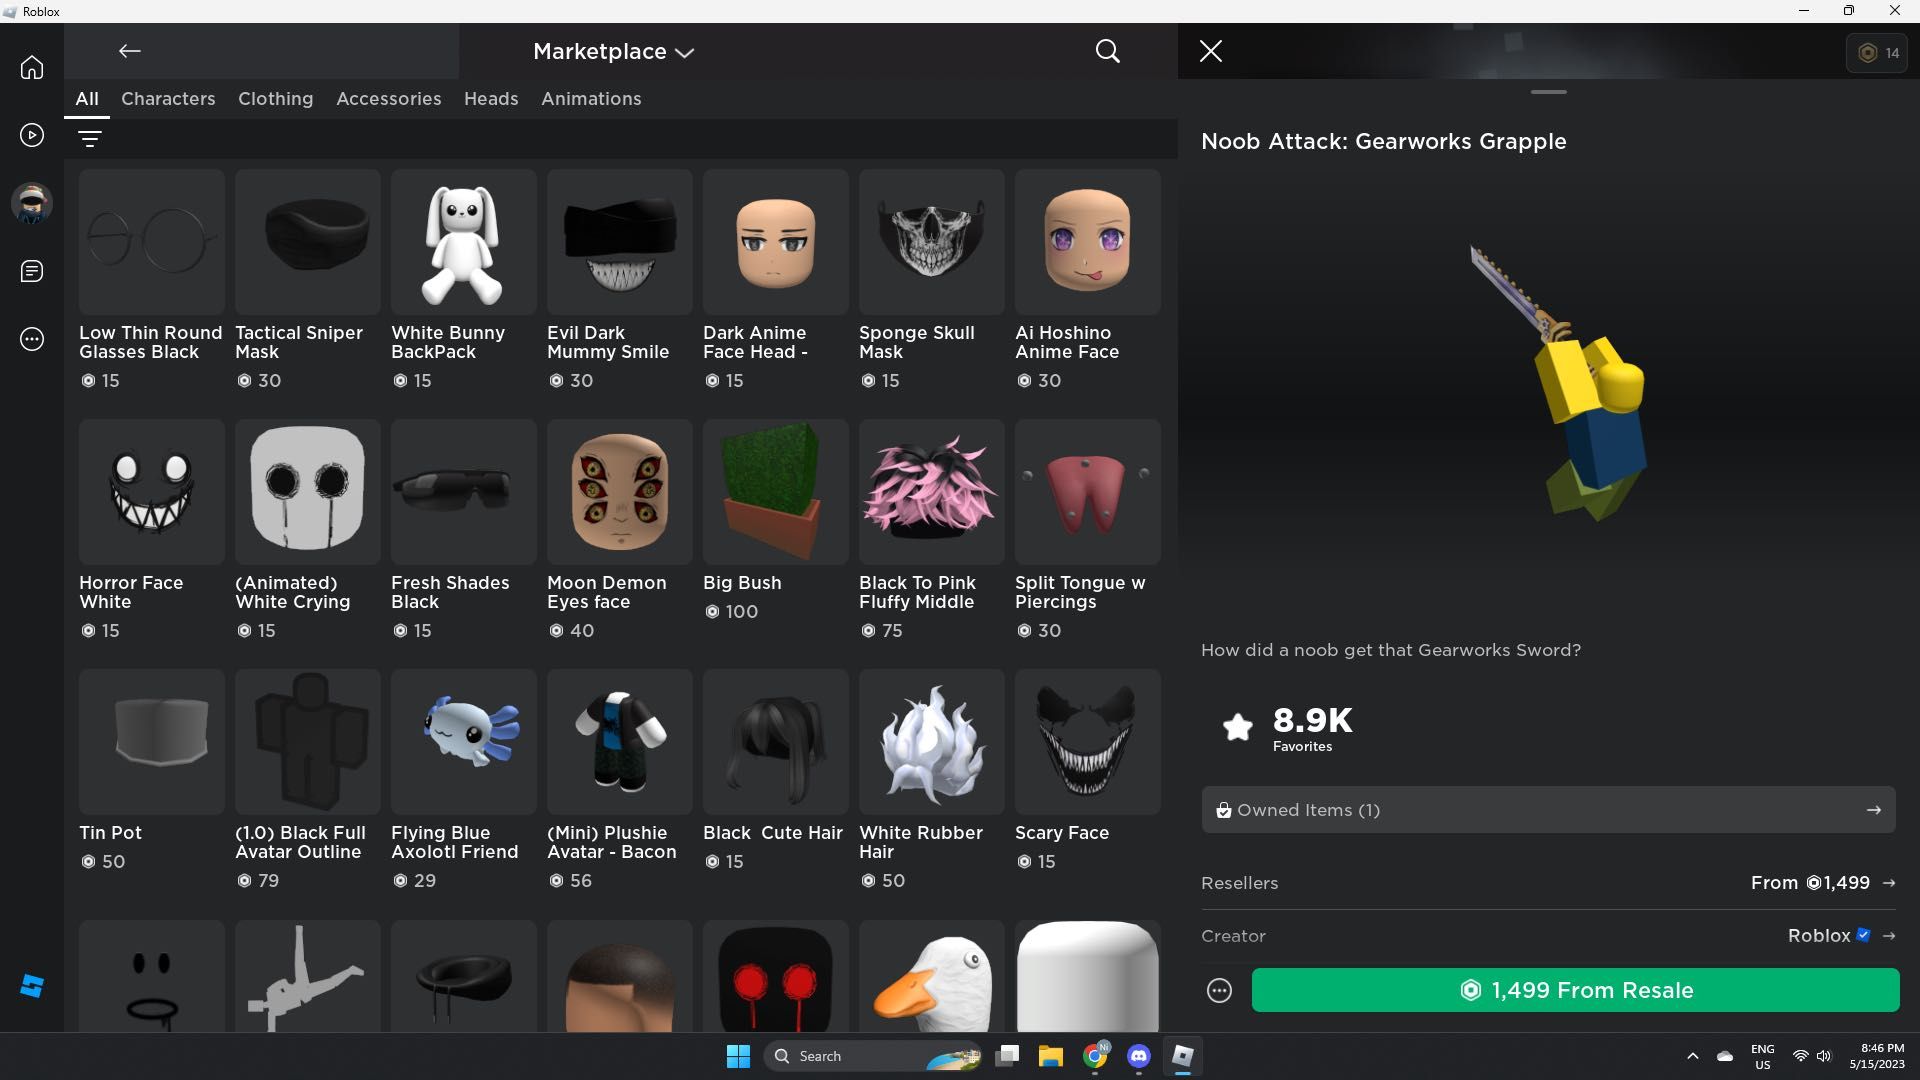Image resolution: width=1920 pixels, height=1080 pixels.
Task: Open the item options ellipsis next to buy button
Action: 1219,990
